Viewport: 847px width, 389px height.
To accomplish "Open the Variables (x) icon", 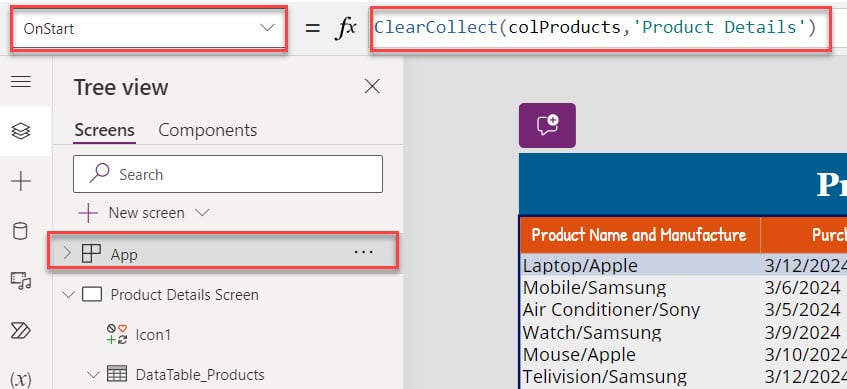I will pos(21,379).
